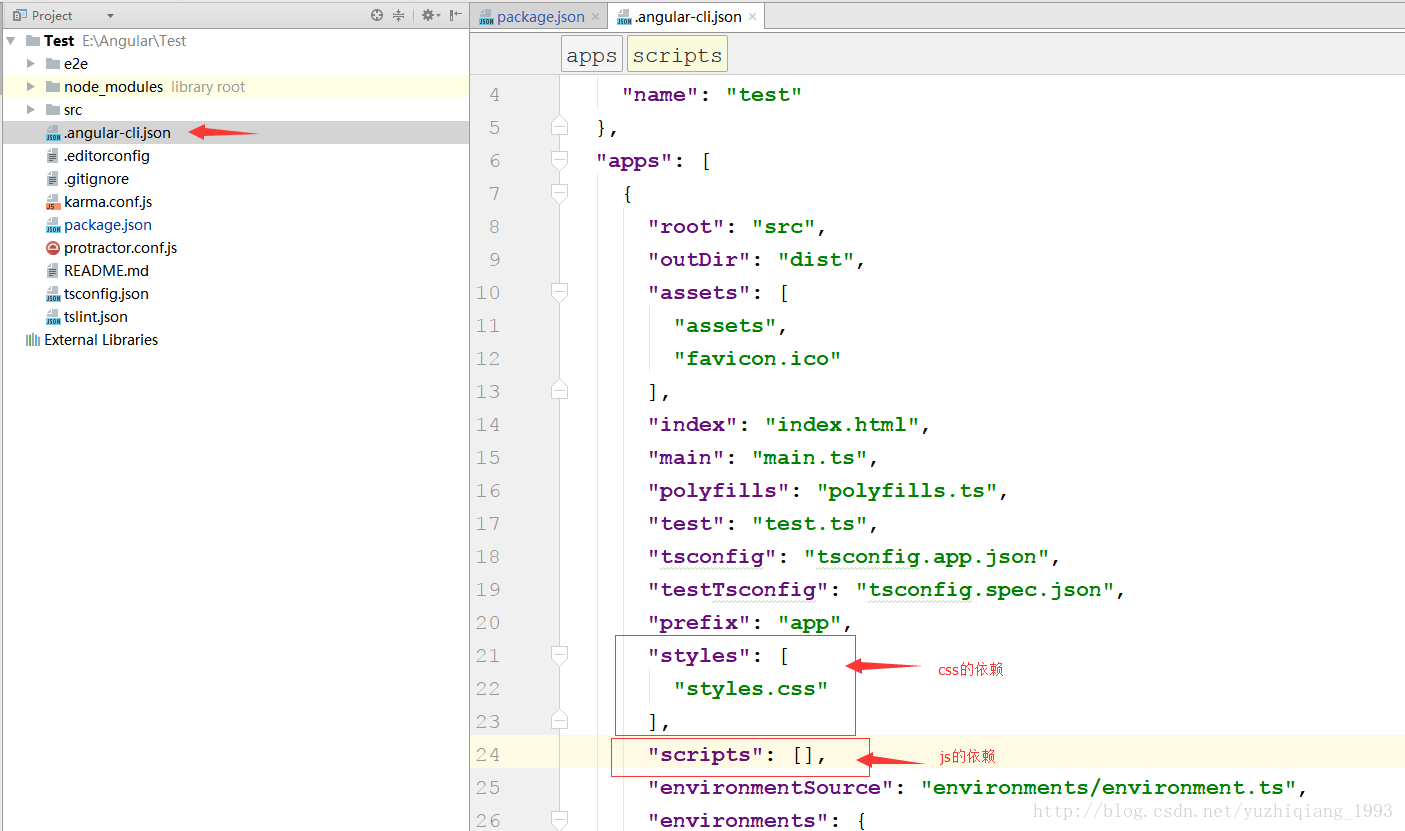
Task: Fold the apps block on line 6
Action: [x=559, y=160]
